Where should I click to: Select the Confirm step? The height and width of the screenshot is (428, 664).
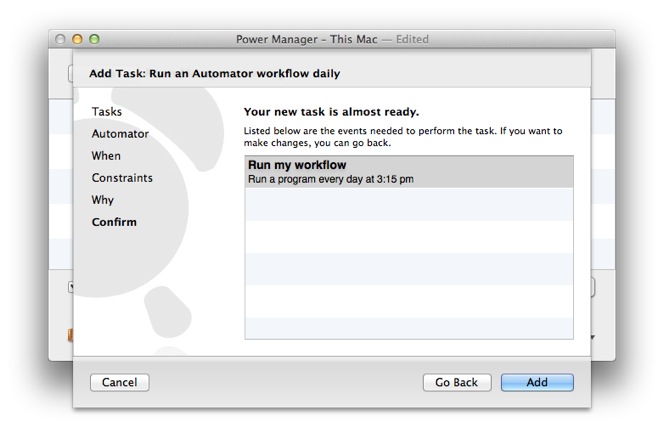tap(114, 222)
